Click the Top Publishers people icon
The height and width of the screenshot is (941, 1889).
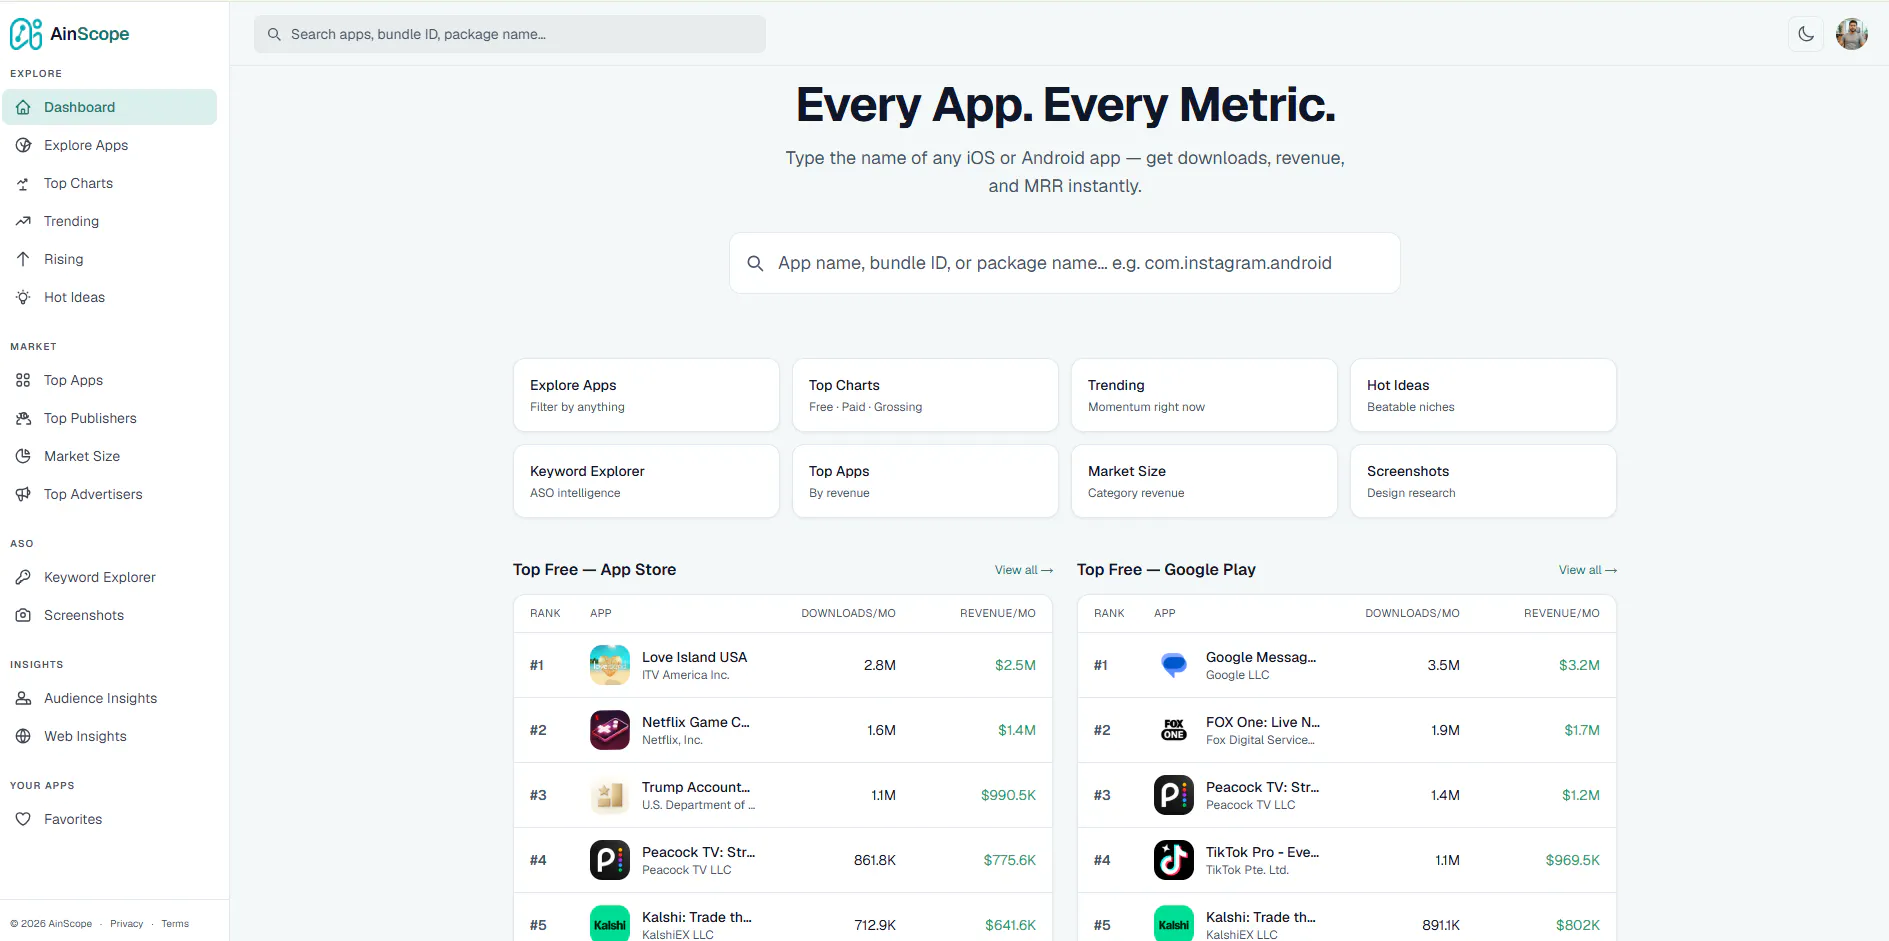(x=23, y=418)
